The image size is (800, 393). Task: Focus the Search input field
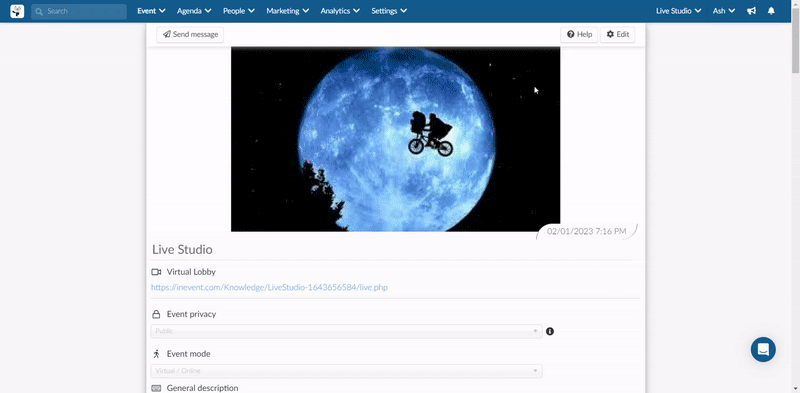tap(79, 11)
